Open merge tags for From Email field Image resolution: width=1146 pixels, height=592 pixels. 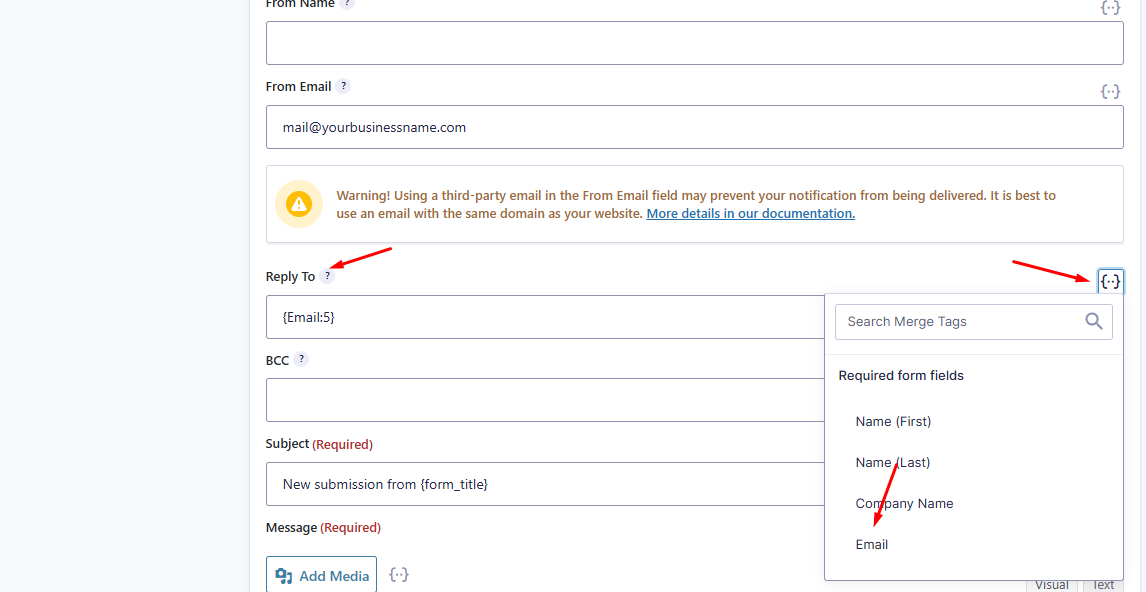click(x=1110, y=91)
